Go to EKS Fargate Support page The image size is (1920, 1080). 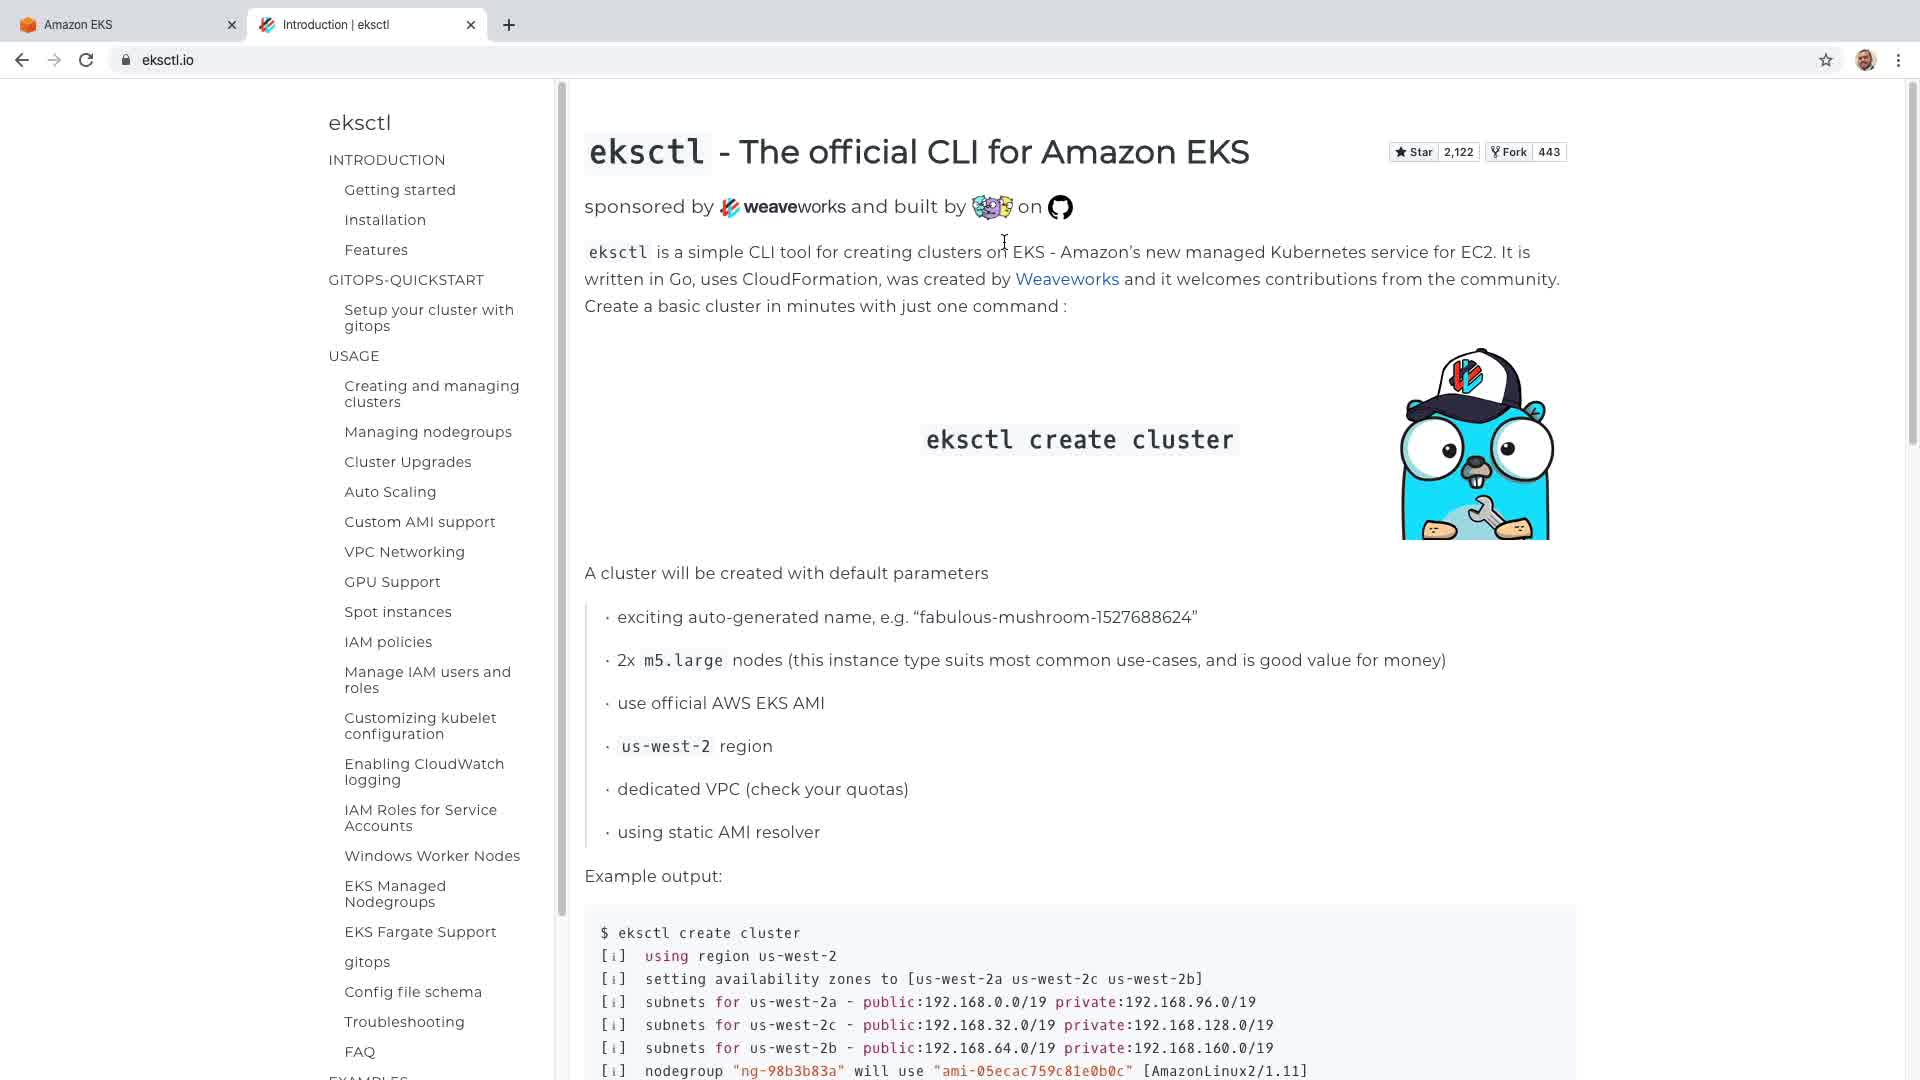[x=420, y=932]
